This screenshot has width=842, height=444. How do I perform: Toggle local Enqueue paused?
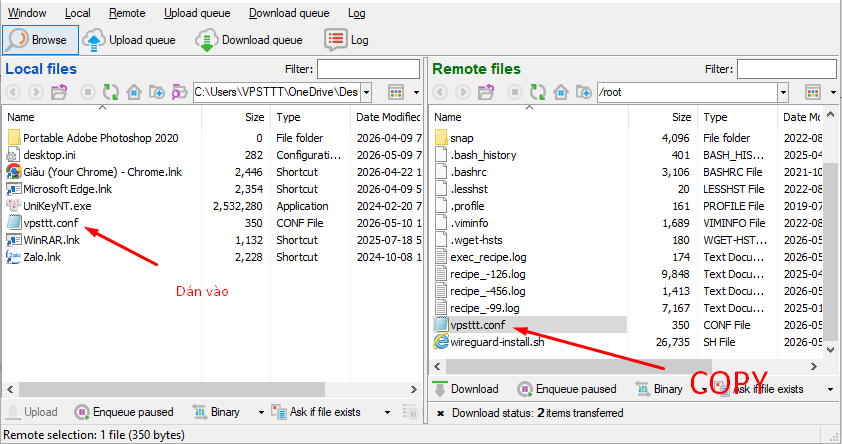coord(124,412)
